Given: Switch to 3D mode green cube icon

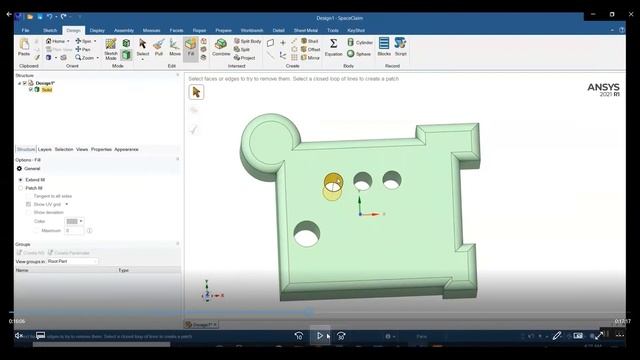Looking at the screenshot, I should point(126,55).
